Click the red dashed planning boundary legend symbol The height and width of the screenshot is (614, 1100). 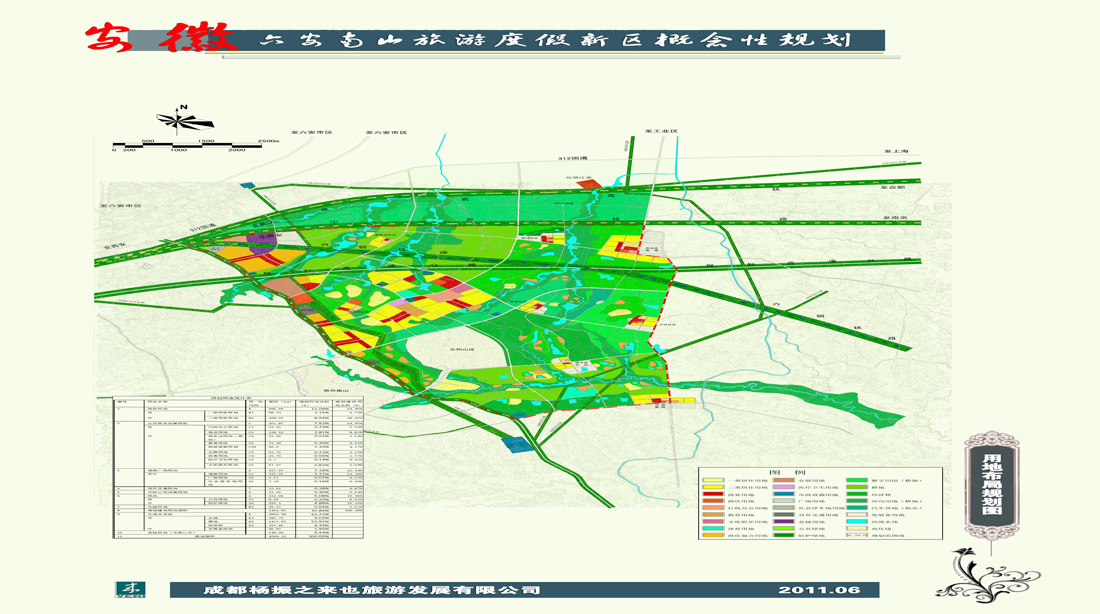pyautogui.click(x=857, y=536)
